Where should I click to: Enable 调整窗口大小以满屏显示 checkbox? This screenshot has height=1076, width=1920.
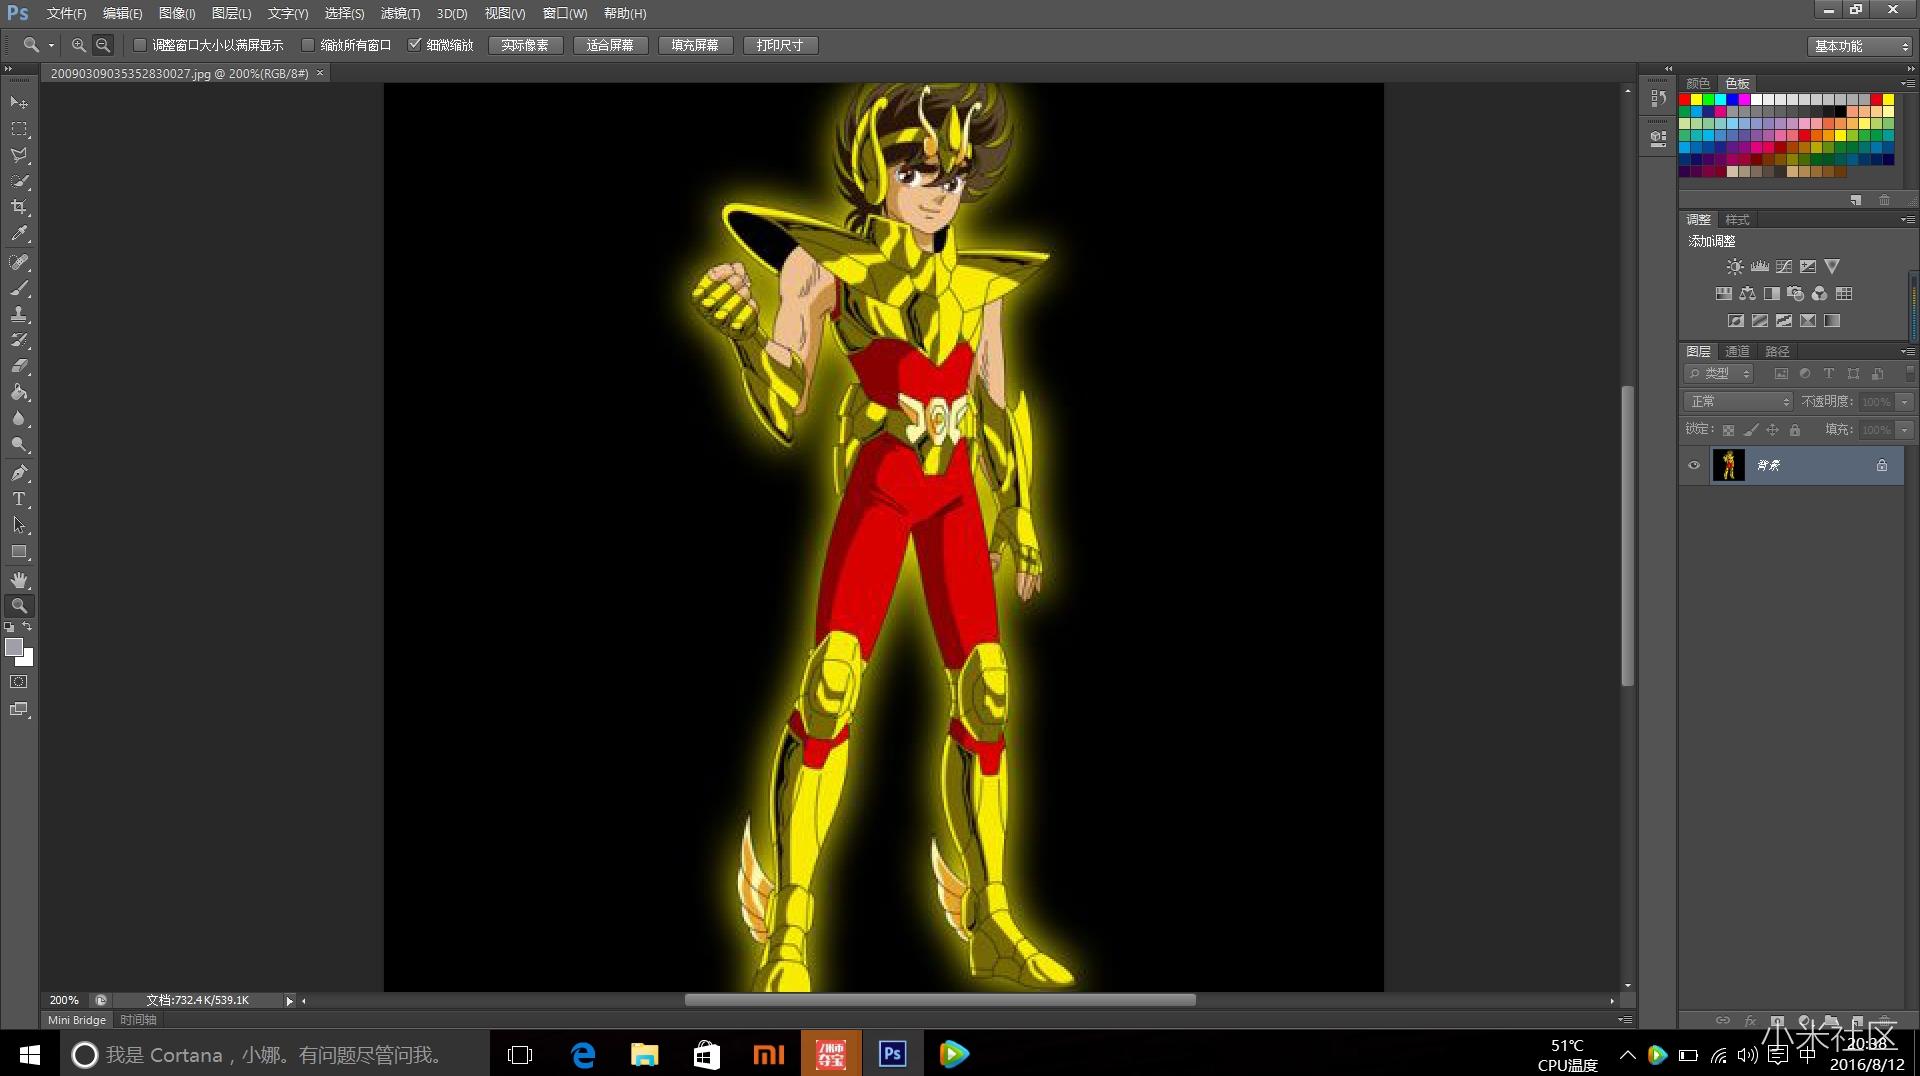tap(140, 45)
